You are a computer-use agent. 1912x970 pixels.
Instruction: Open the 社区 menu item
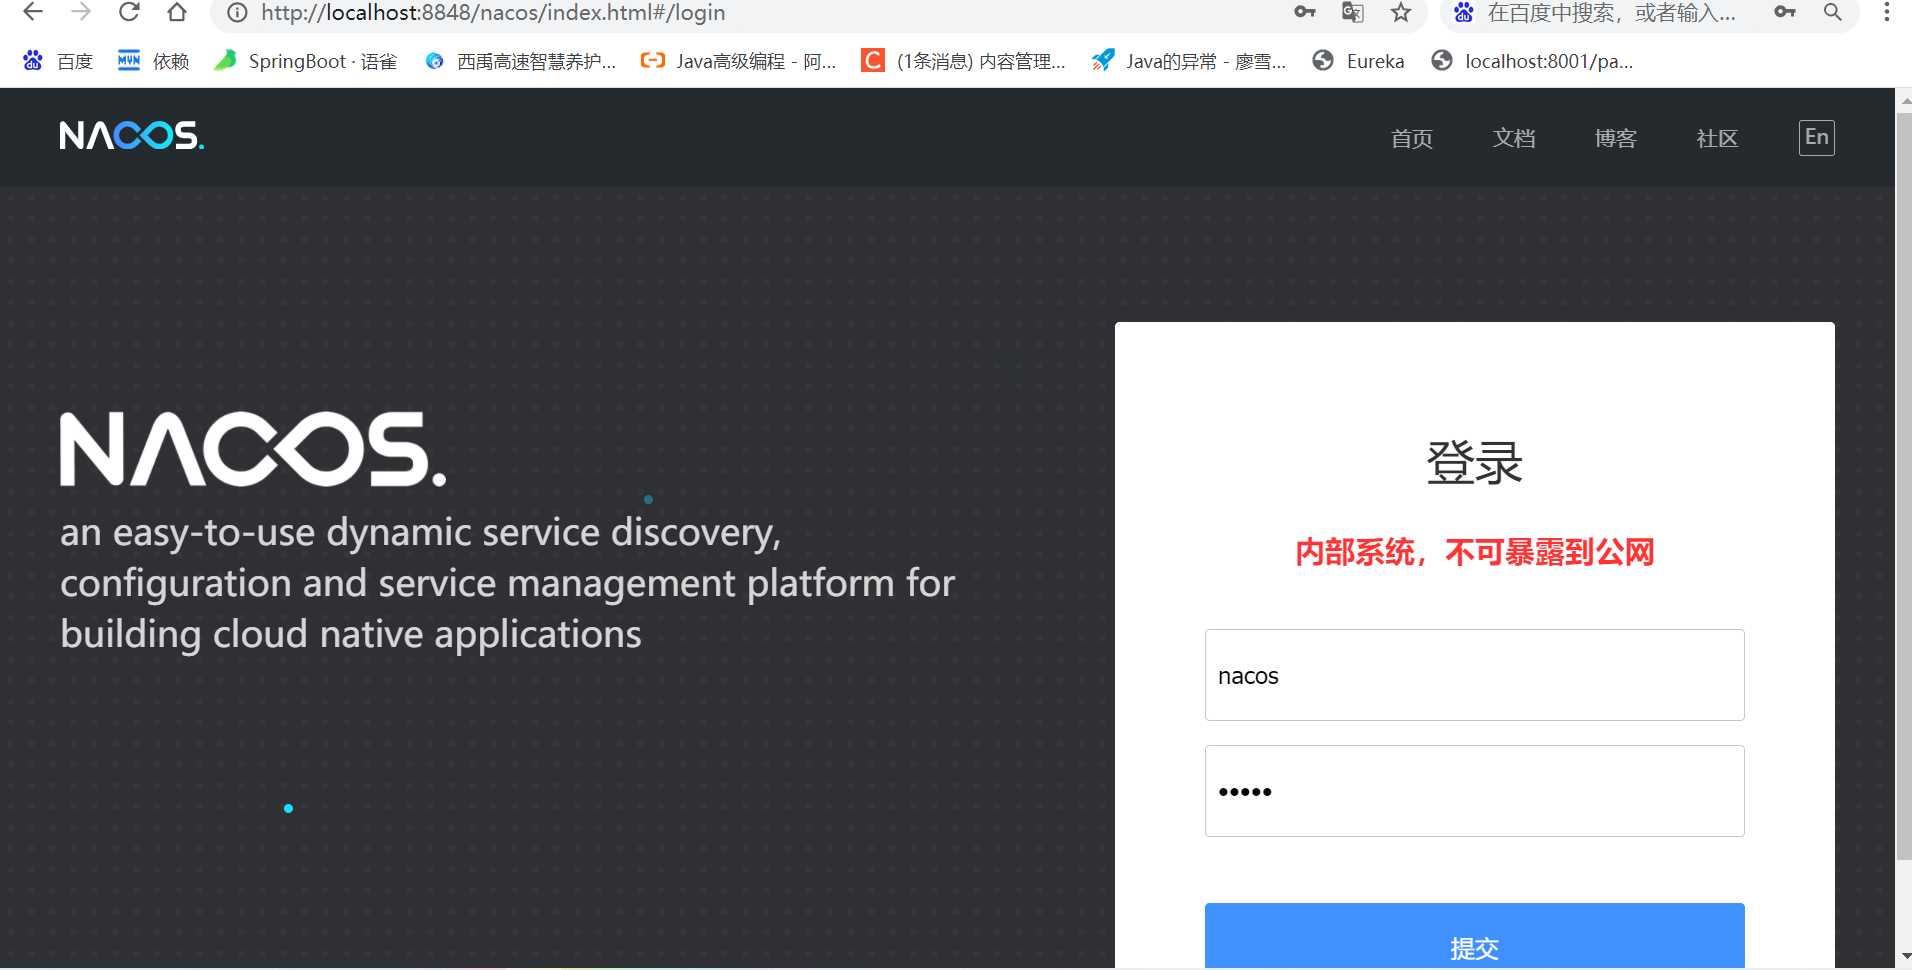click(x=1717, y=137)
